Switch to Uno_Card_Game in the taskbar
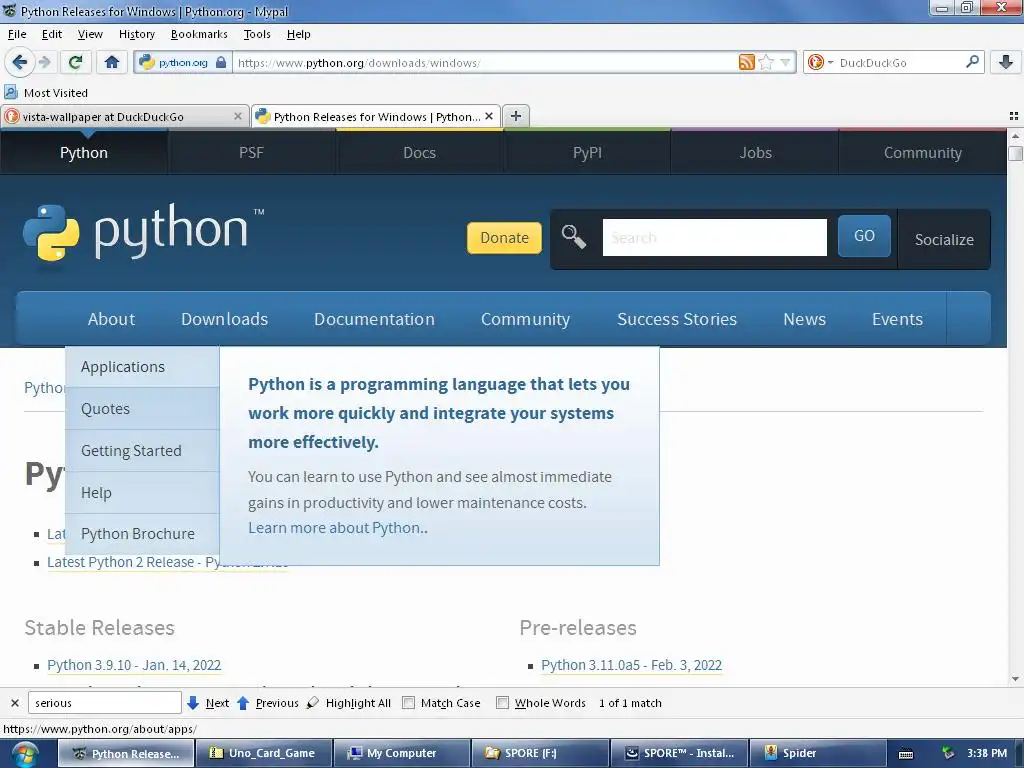The image size is (1024, 768). pyautogui.click(x=264, y=753)
